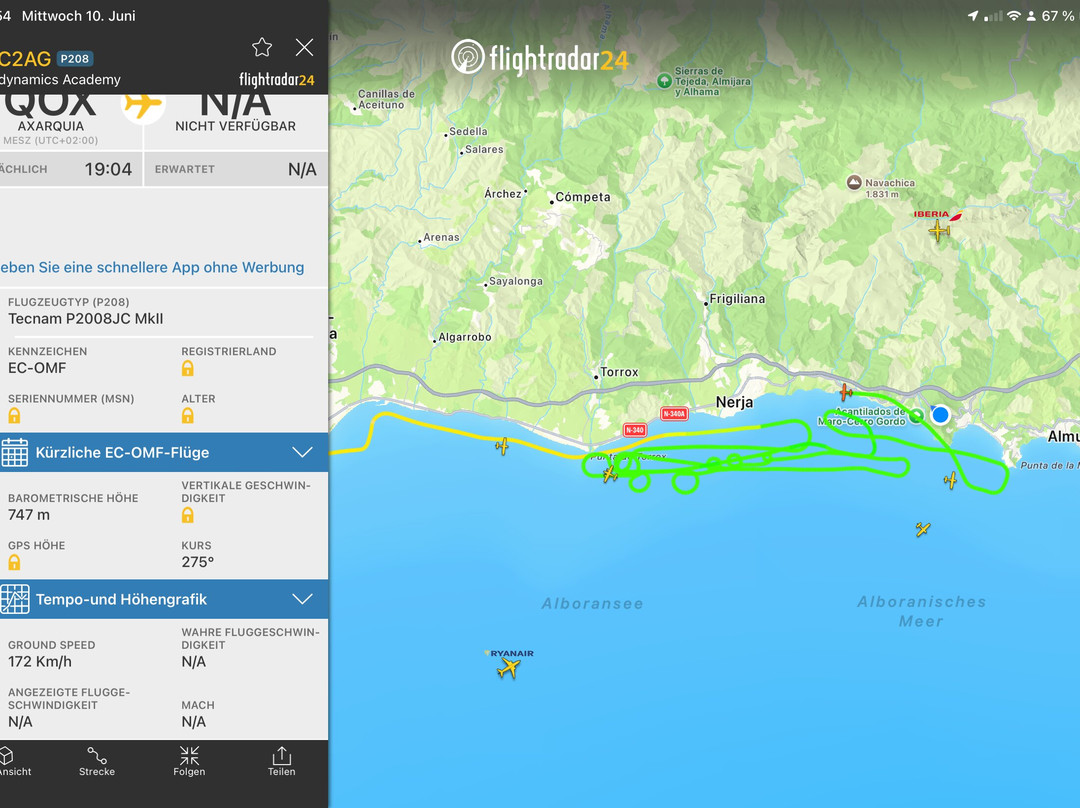Select the Iberia aircraft on the map
The width and height of the screenshot is (1080, 808).
[x=939, y=230]
